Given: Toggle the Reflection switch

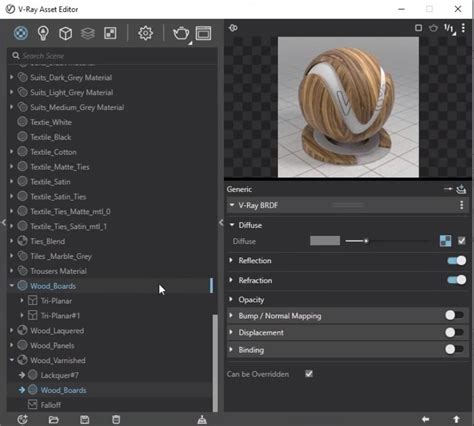Looking at the screenshot, I should [x=457, y=261].
